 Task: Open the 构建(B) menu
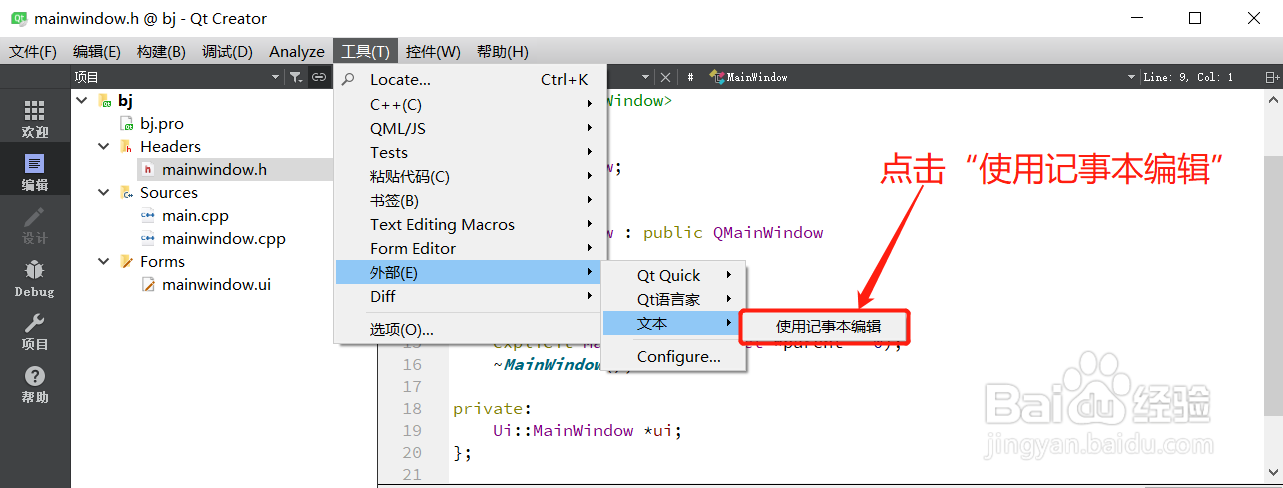(161, 51)
